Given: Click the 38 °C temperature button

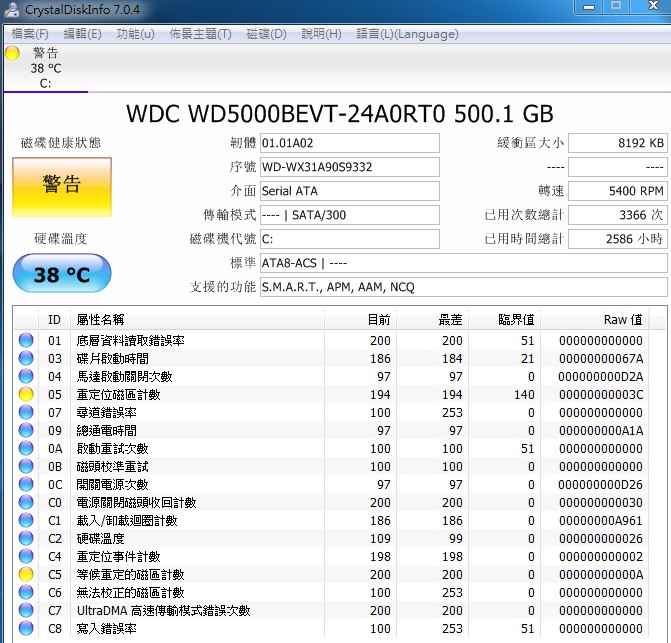Looking at the screenshot, I should 62,273.
